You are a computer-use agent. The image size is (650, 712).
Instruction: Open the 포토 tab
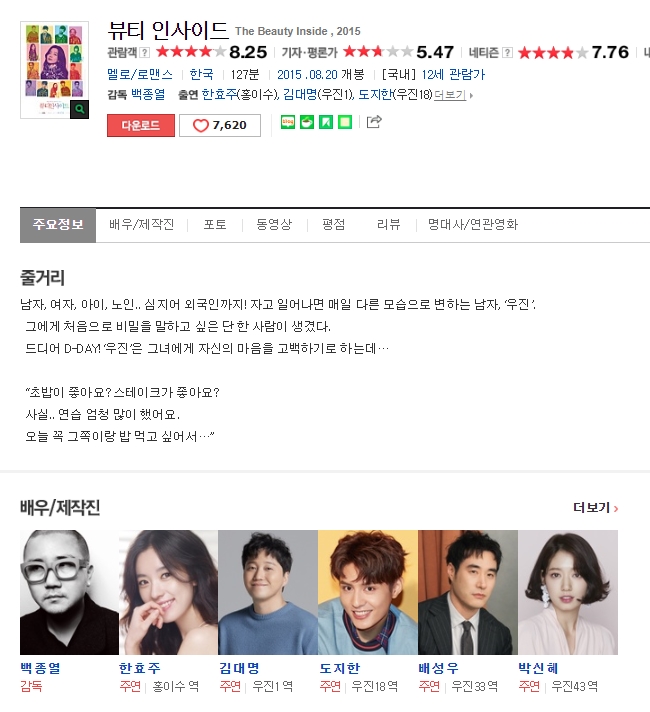tap(215, 224)
